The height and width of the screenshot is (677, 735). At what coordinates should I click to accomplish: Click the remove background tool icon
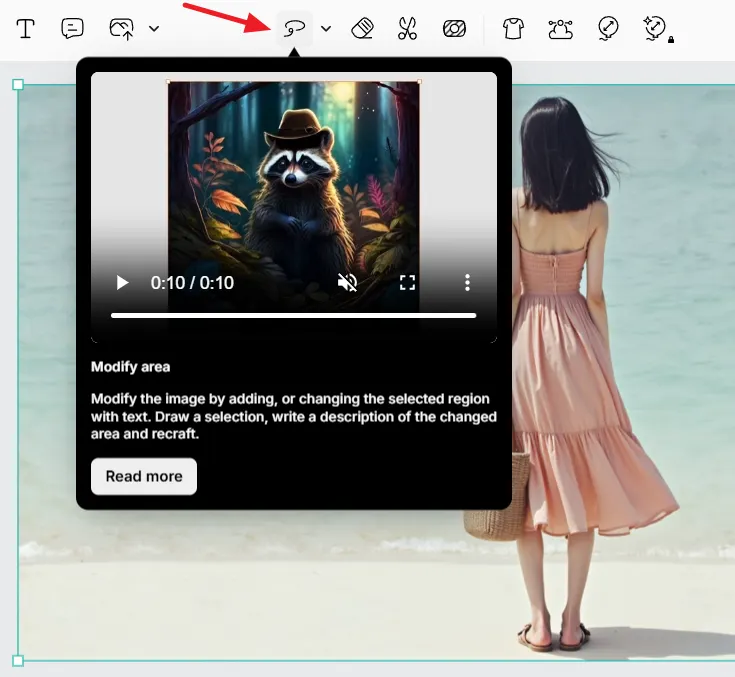pyautogui.click(x=454, y=28)
